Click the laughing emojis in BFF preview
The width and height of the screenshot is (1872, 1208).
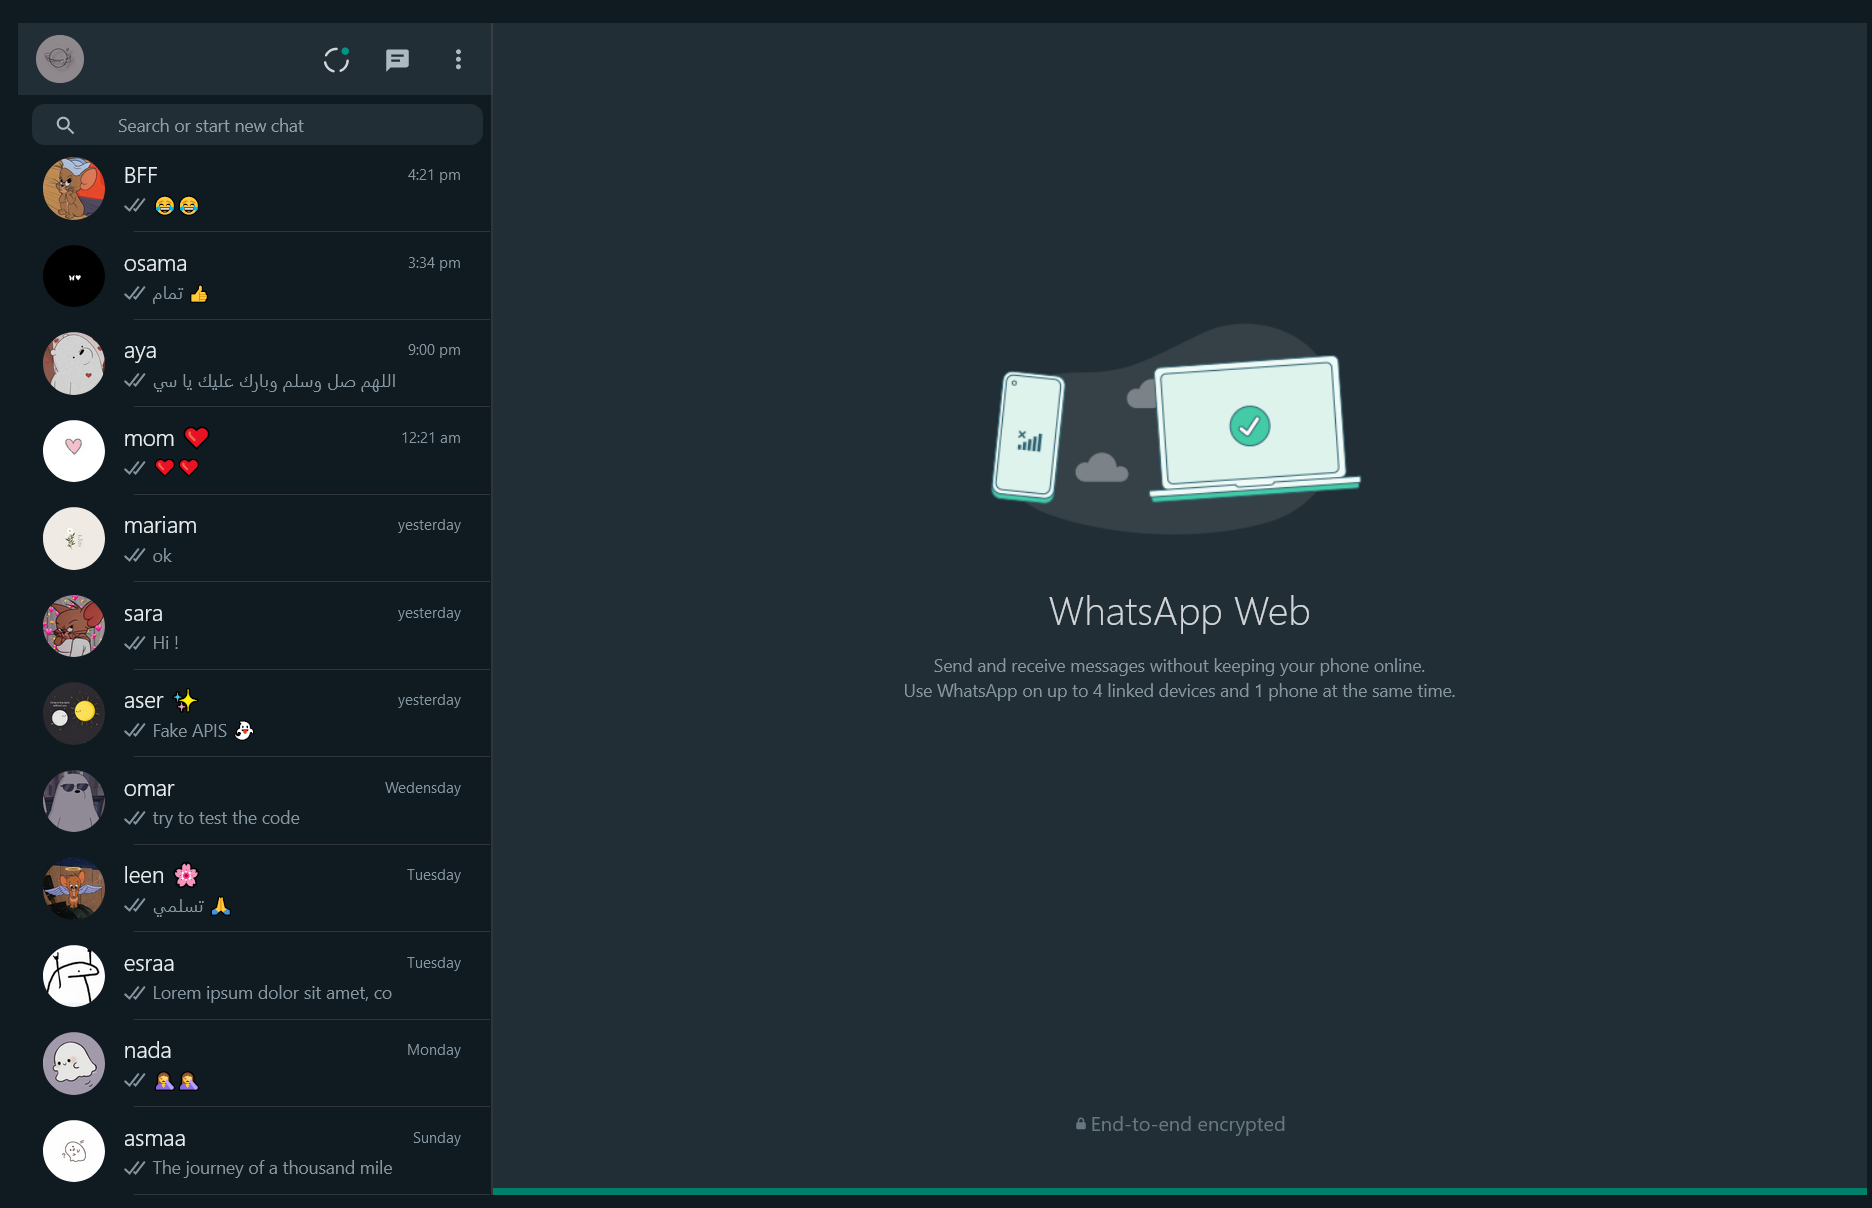click(177, 206)
